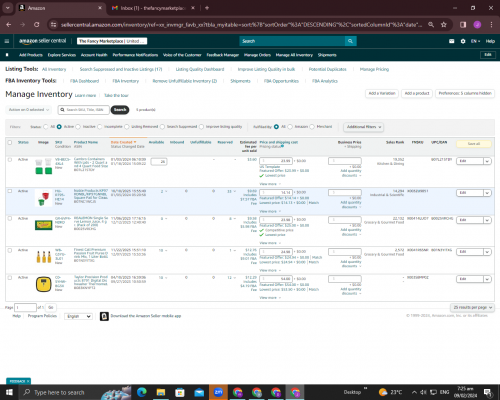500x400 pixels.
Task: Check the Taylor Precision thermometer row checkbox
Action: point(10,277)
